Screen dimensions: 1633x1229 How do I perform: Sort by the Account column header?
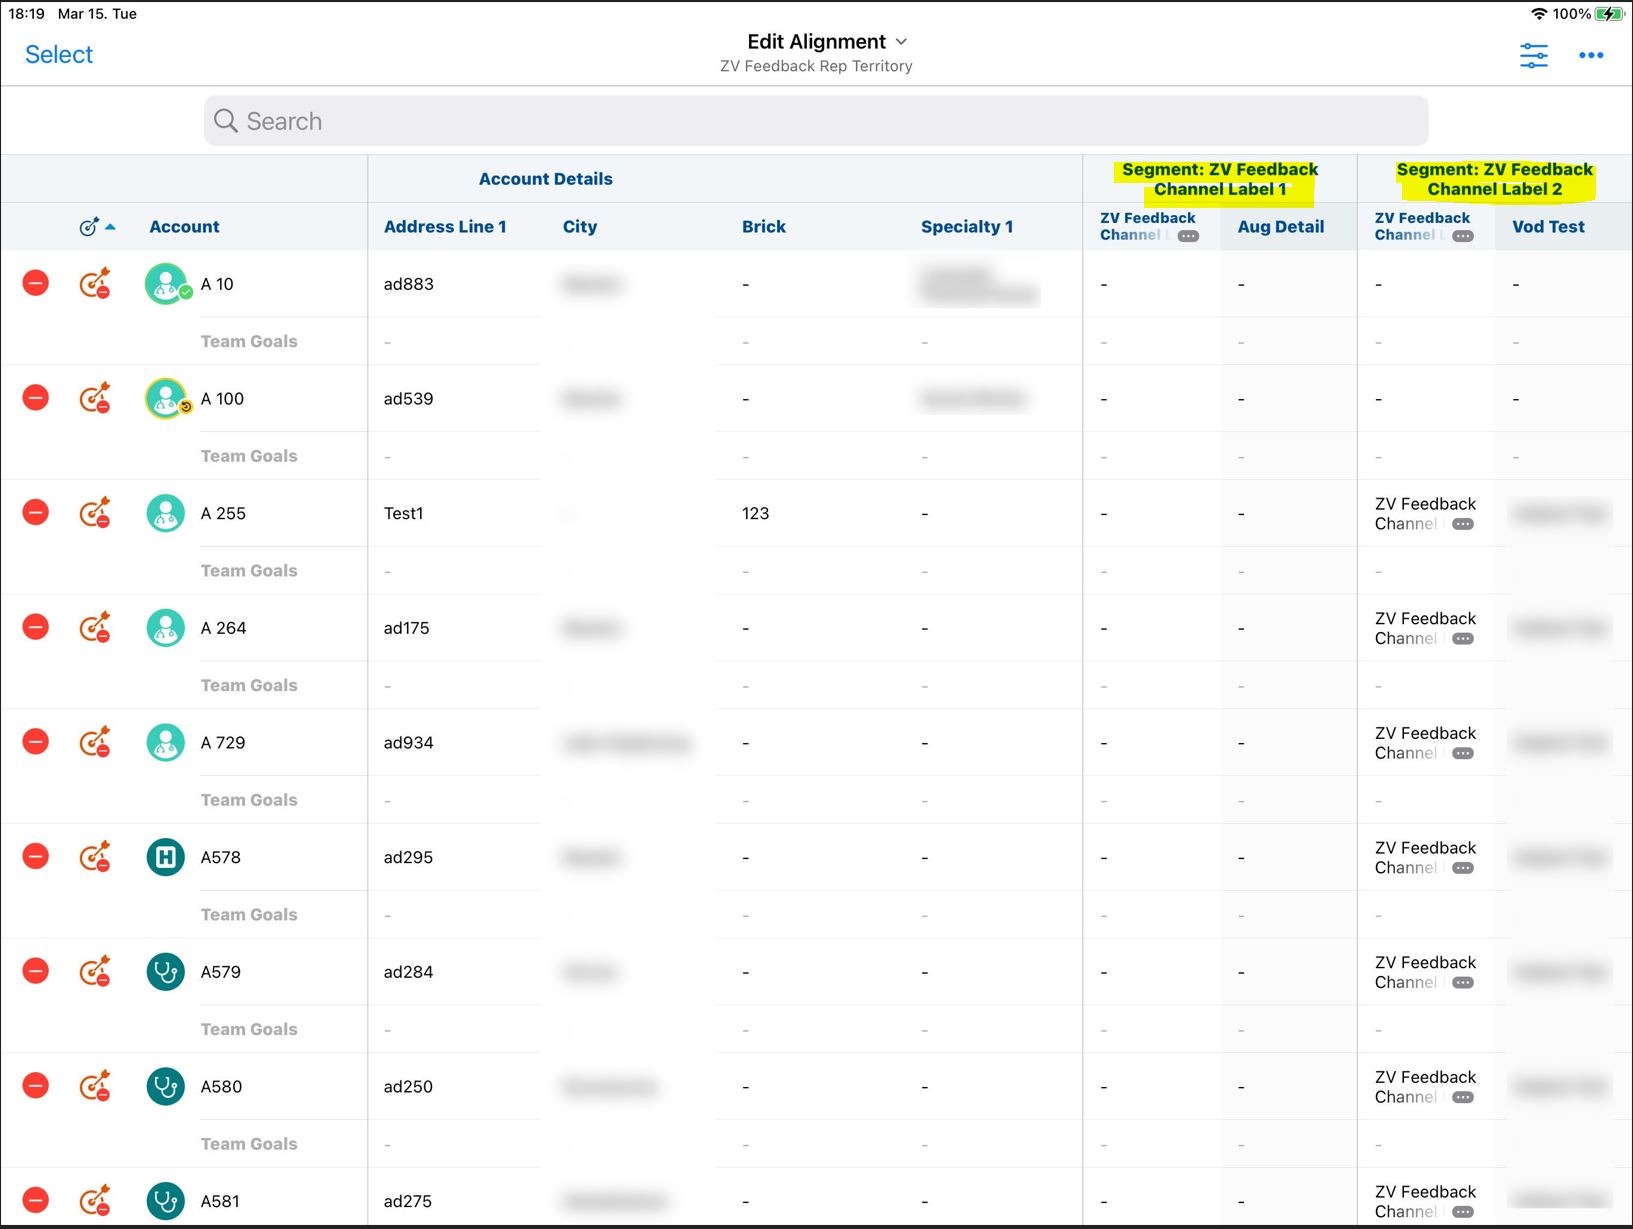coord(184,227)
